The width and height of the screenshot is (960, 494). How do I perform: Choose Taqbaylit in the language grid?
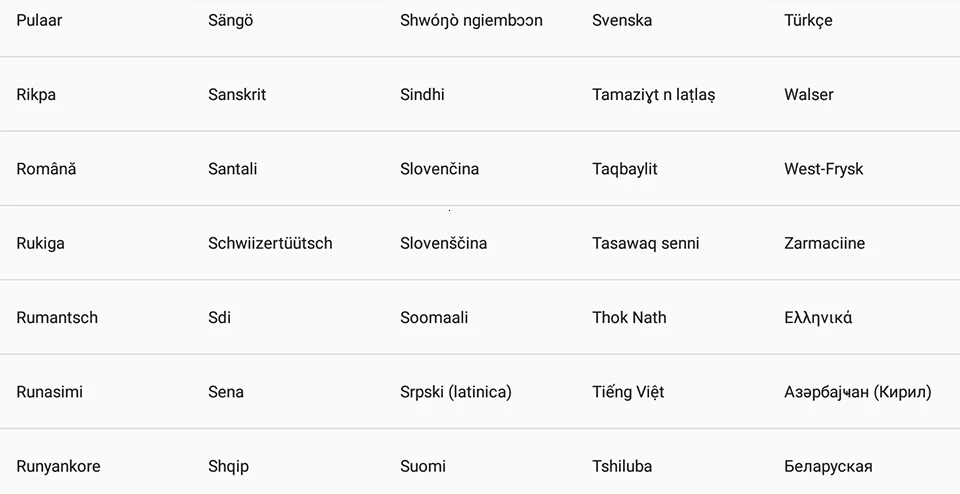coord(624,169)
